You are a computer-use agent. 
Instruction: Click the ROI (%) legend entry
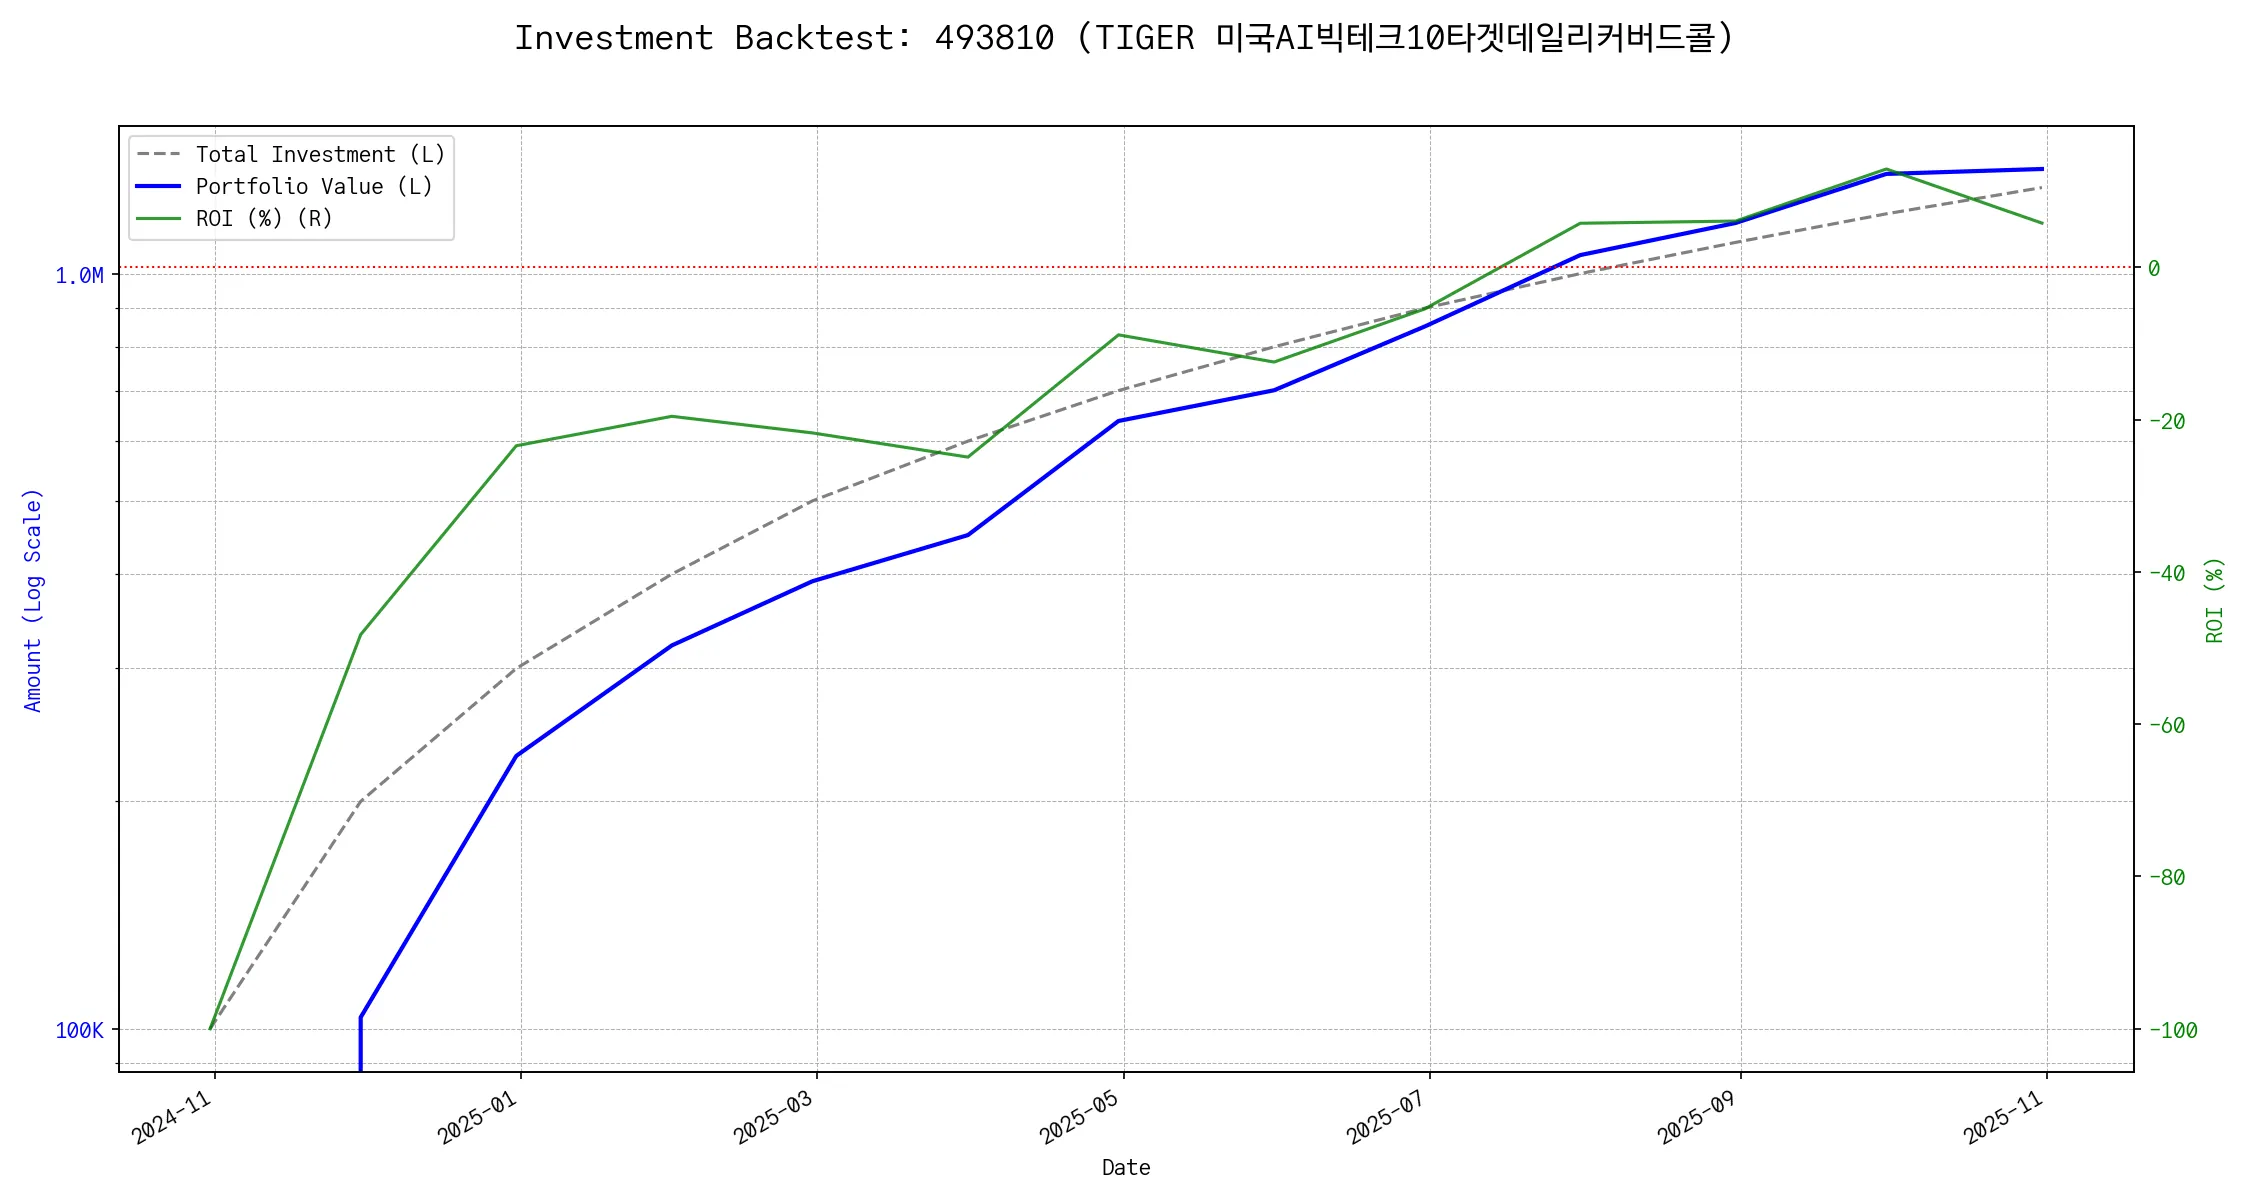264,219
